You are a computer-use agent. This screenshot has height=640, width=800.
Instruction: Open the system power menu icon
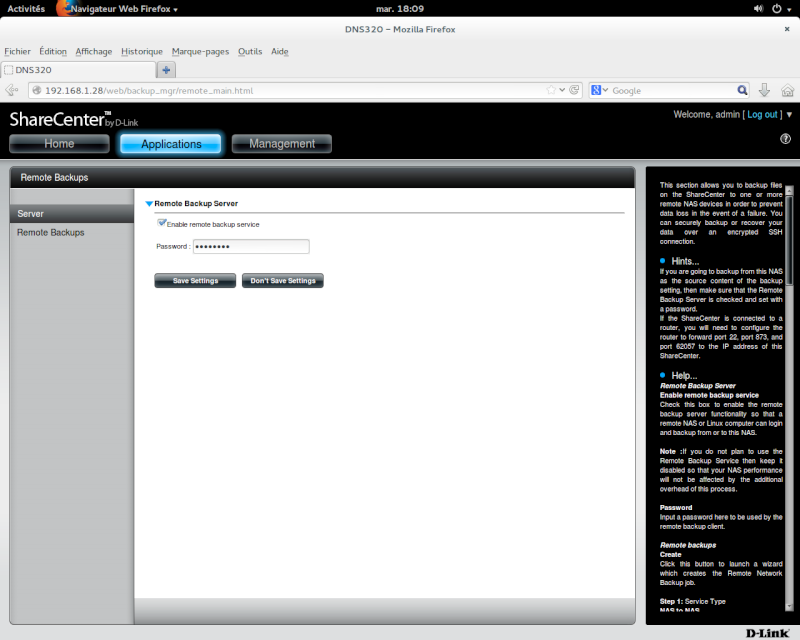[777, 9]
